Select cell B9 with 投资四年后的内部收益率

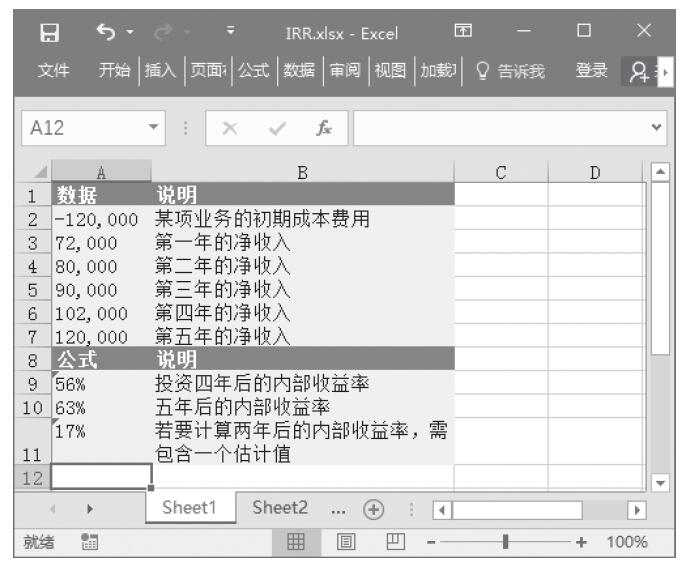coord(303,381)
